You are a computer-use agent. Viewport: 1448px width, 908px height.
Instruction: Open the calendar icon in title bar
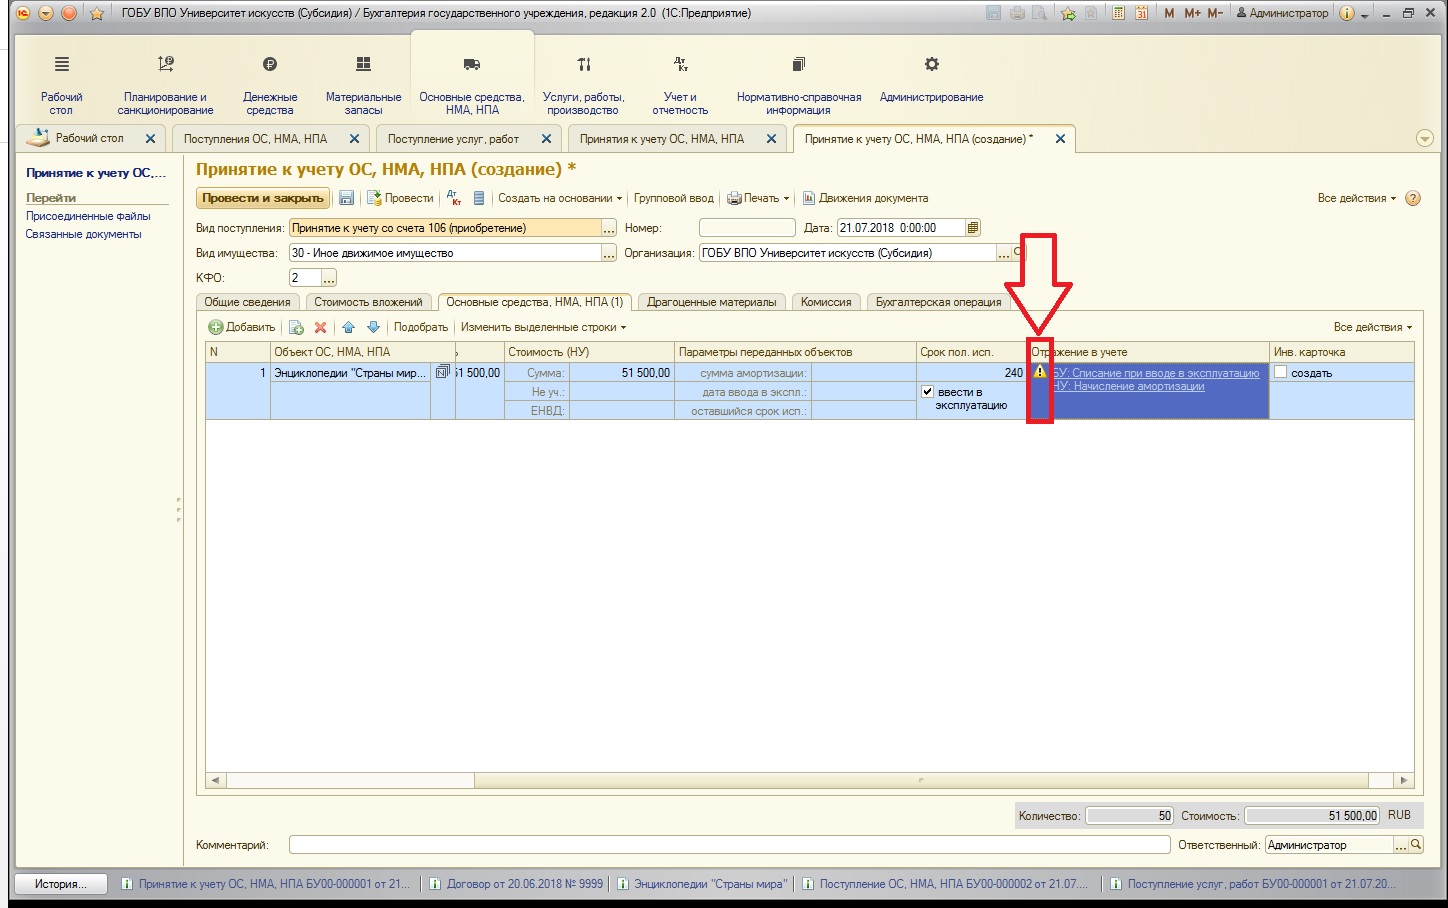1141,13
